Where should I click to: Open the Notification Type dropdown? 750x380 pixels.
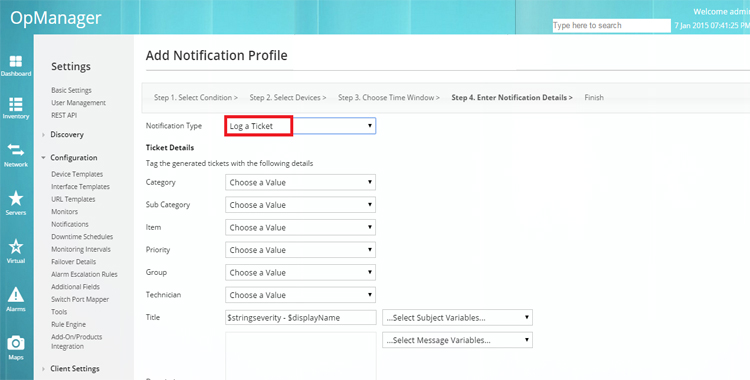coord(300,126)
